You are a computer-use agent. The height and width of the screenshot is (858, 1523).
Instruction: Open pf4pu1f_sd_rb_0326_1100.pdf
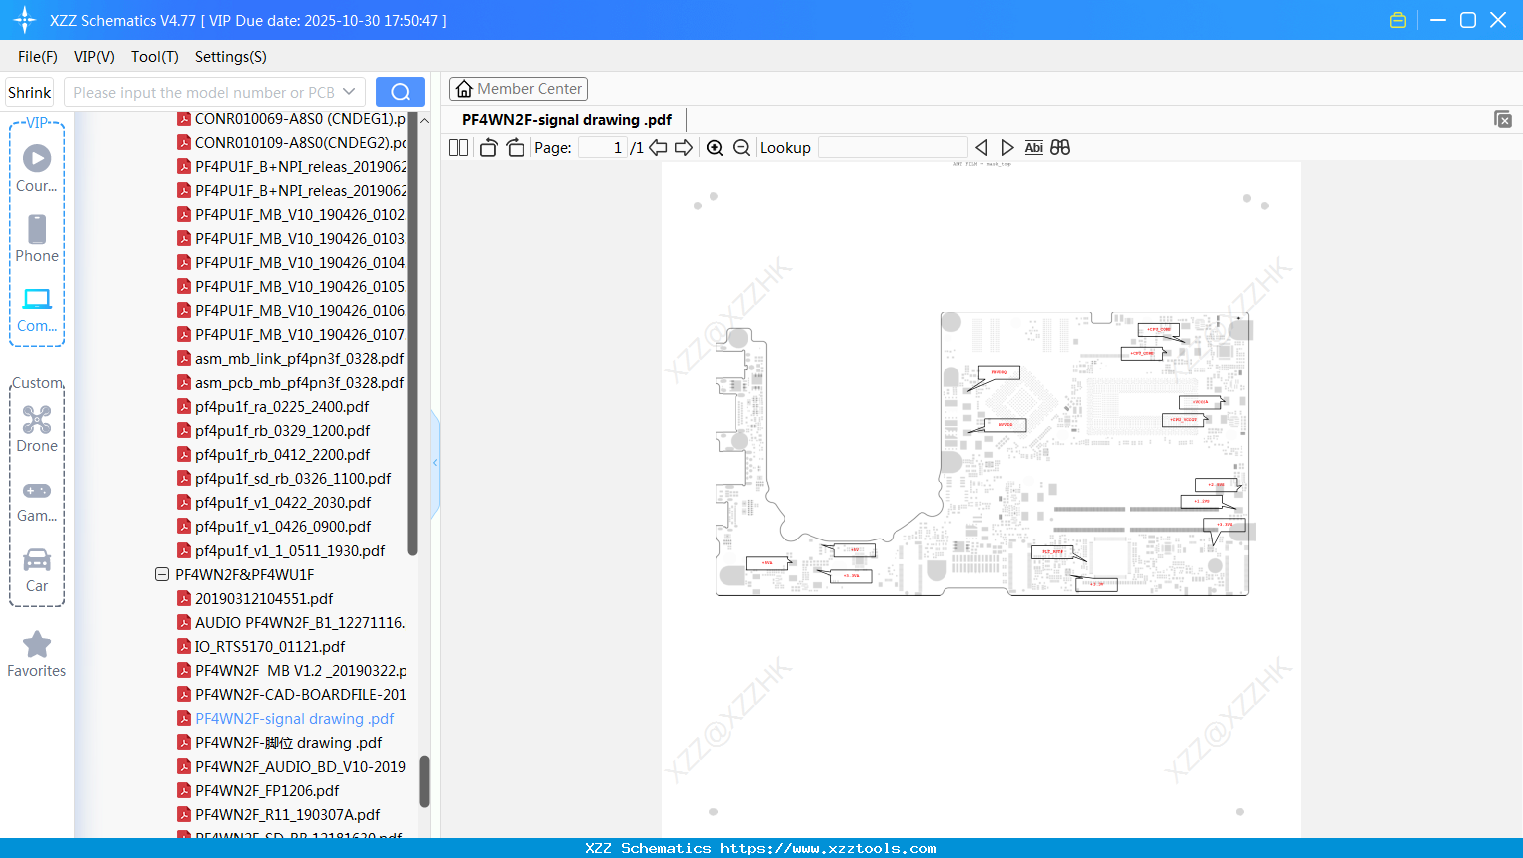point(284,479)
